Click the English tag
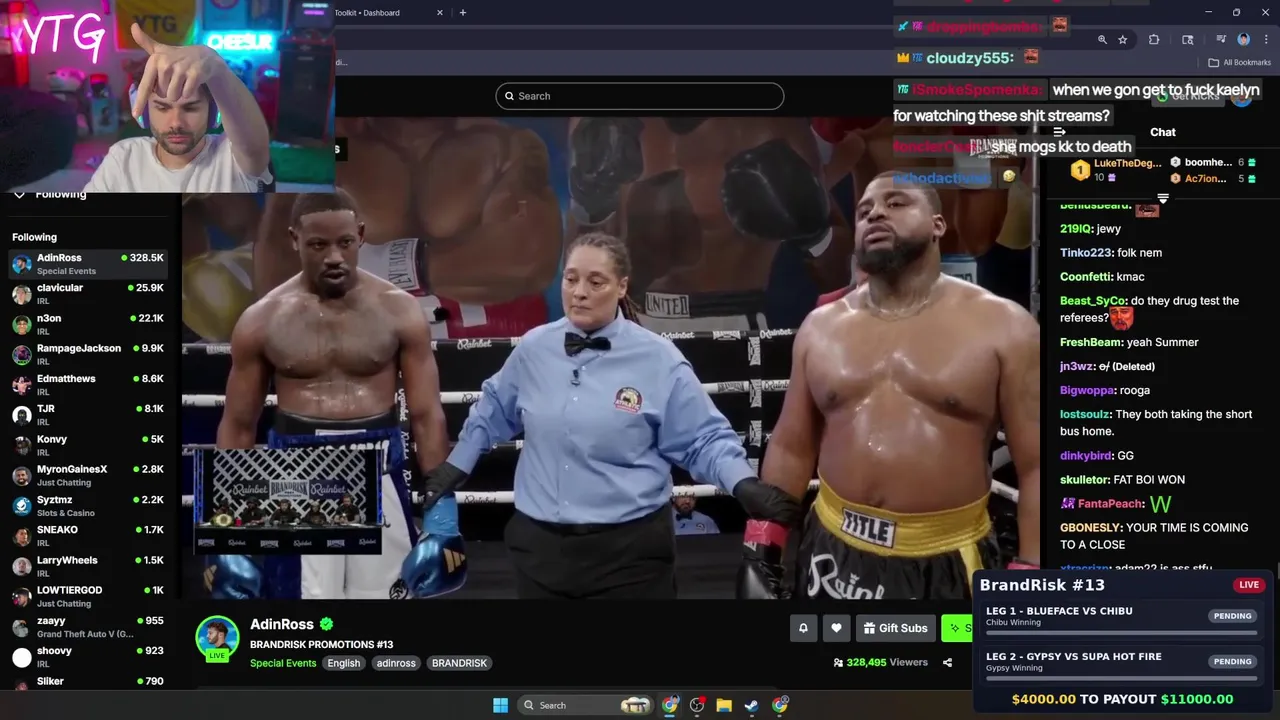 pos(344,663)
